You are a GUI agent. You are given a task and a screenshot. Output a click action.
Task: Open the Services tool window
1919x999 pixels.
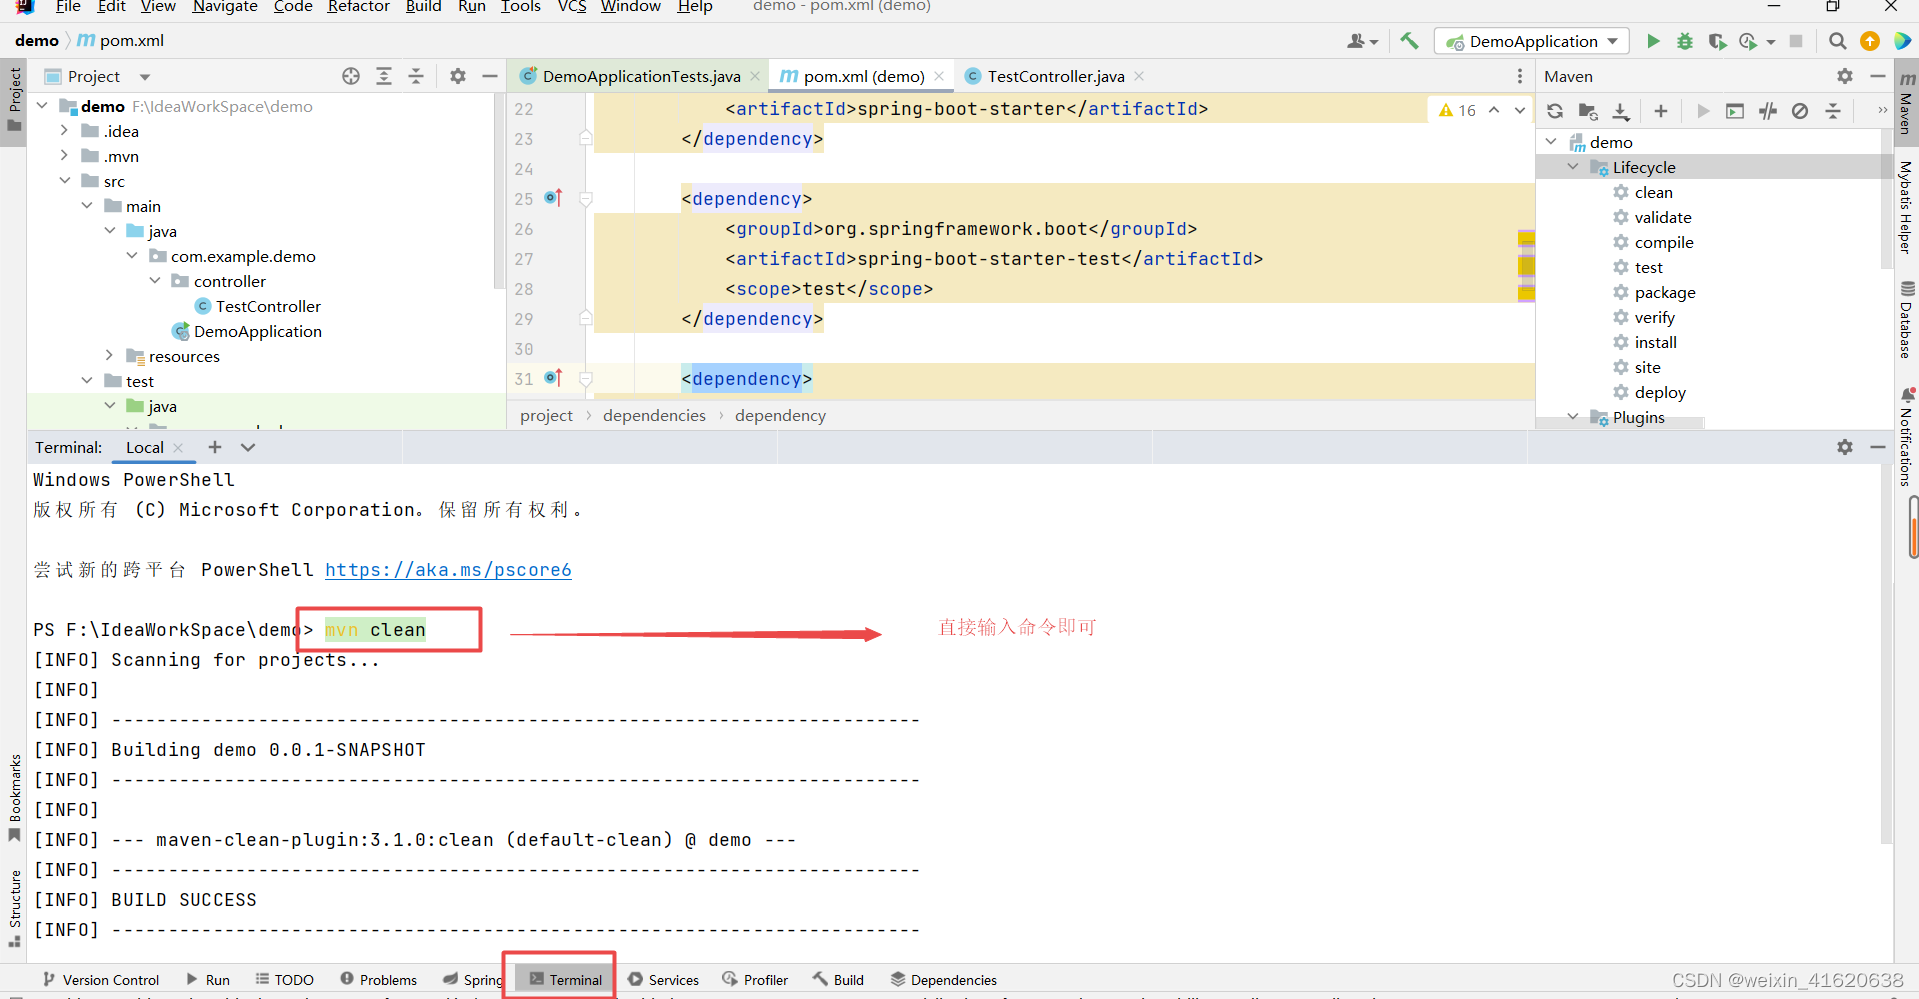click(664, 980)
